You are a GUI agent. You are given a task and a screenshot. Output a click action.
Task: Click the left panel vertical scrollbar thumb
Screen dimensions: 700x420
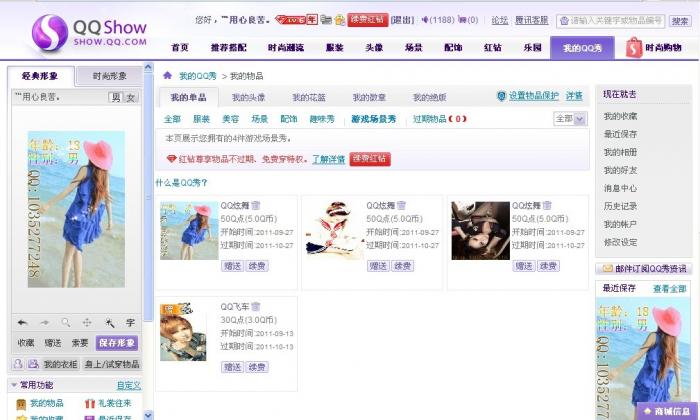148,196
